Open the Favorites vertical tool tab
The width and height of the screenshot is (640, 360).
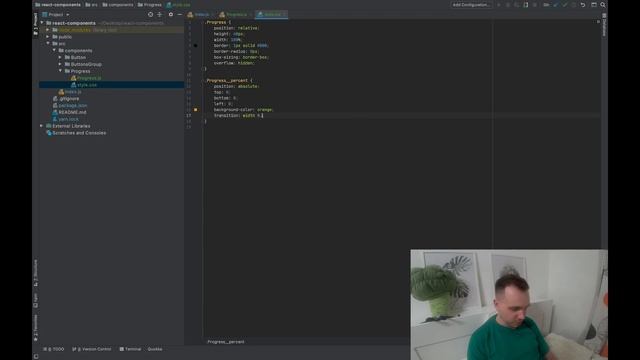tap(36, 328)
